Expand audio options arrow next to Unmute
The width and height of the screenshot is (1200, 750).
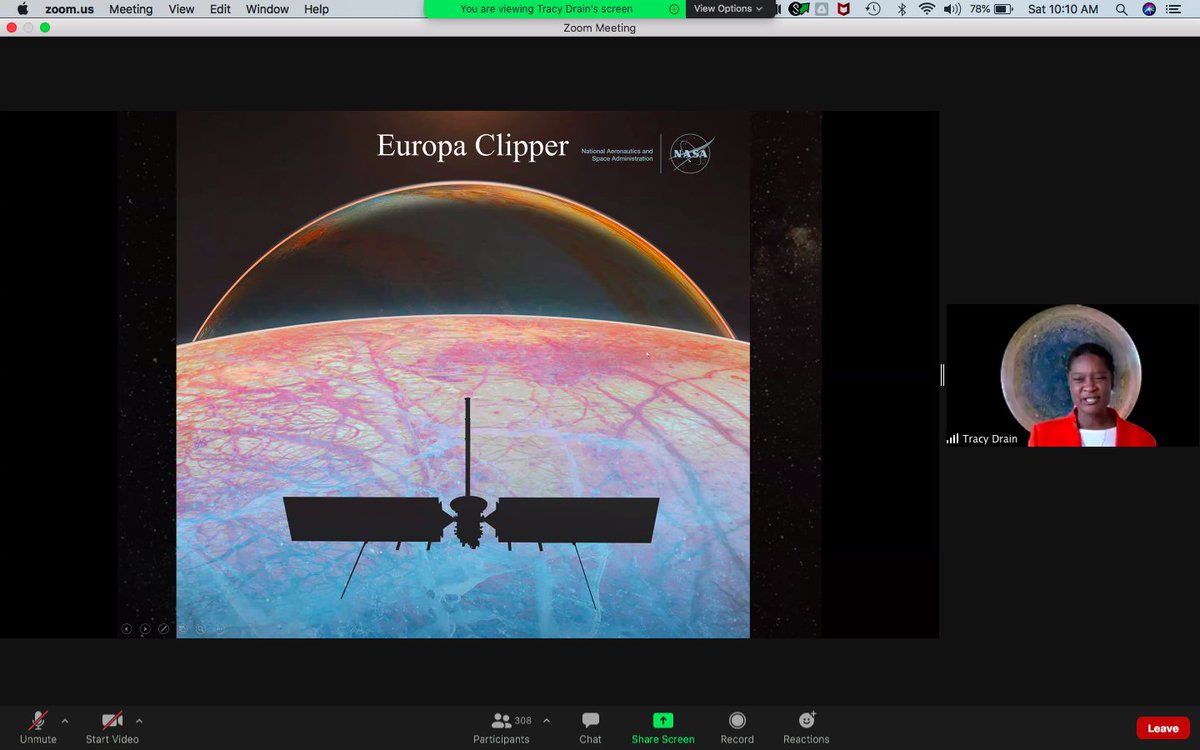point(65,720)
